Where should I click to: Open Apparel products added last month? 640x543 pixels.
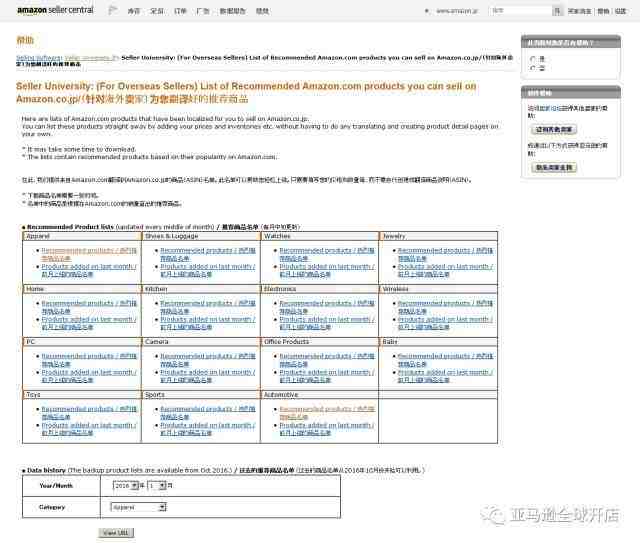89,270
